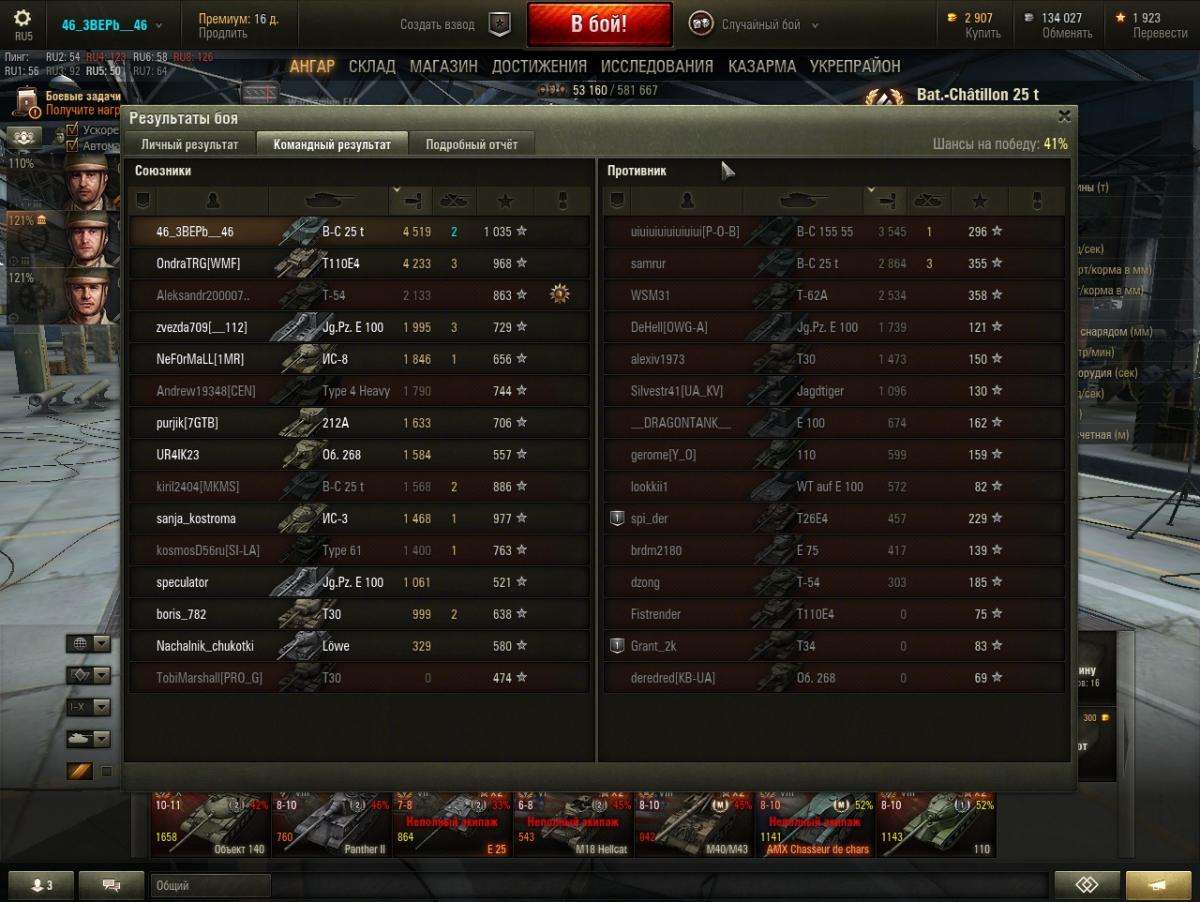Select Объект 140 in tank carousel

[211, 827]
